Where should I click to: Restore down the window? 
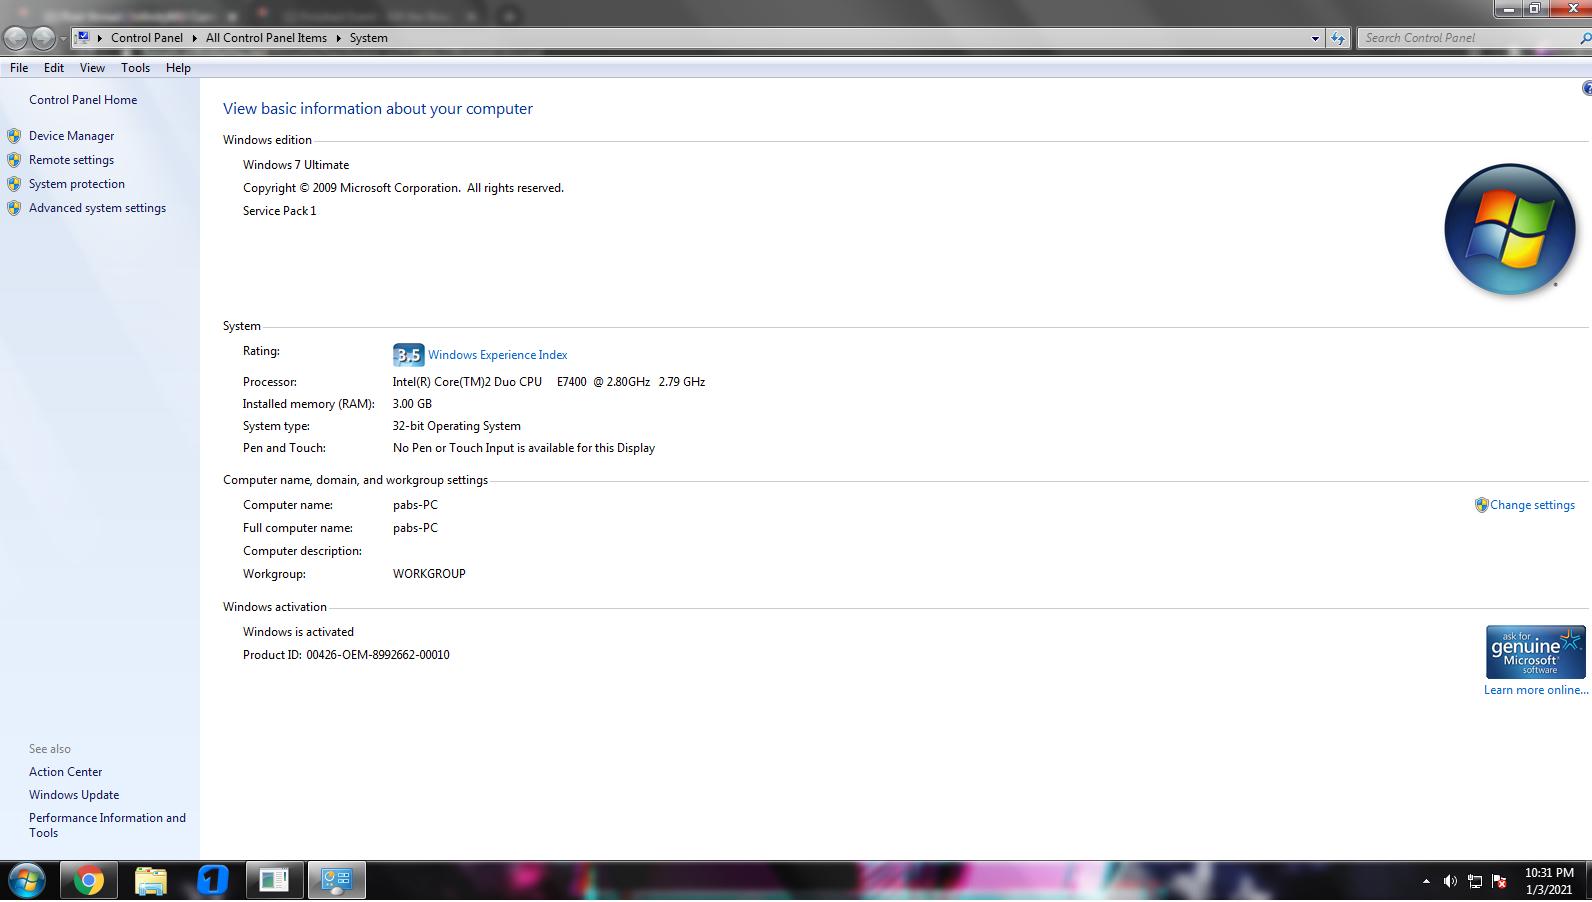(x=1535, y=9)
